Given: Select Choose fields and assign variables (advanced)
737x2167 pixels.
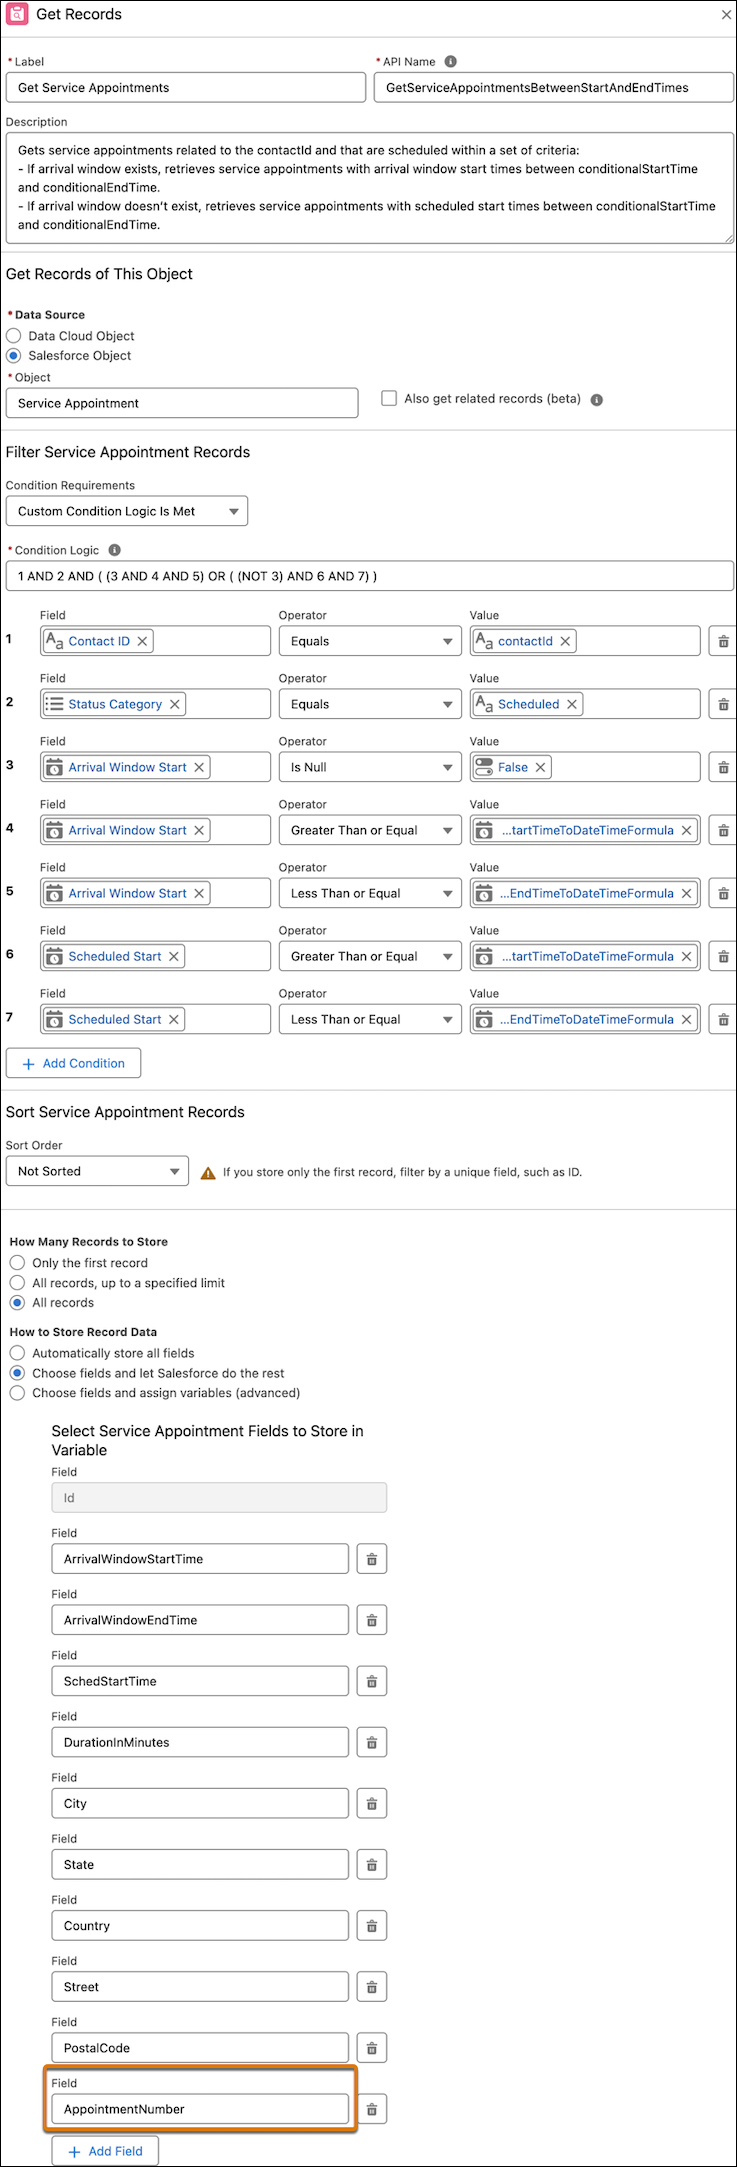Looking at the screenshot, I should pos(17,1392).
